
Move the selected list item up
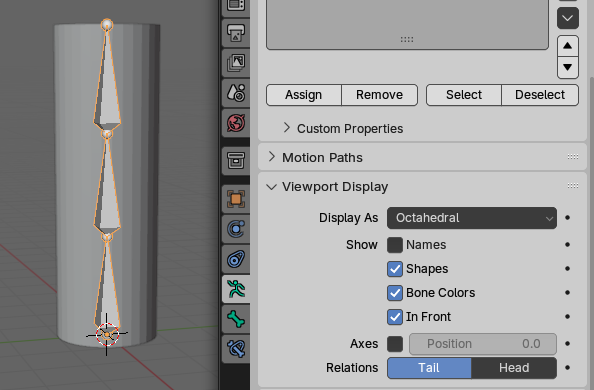coord(567,46)
